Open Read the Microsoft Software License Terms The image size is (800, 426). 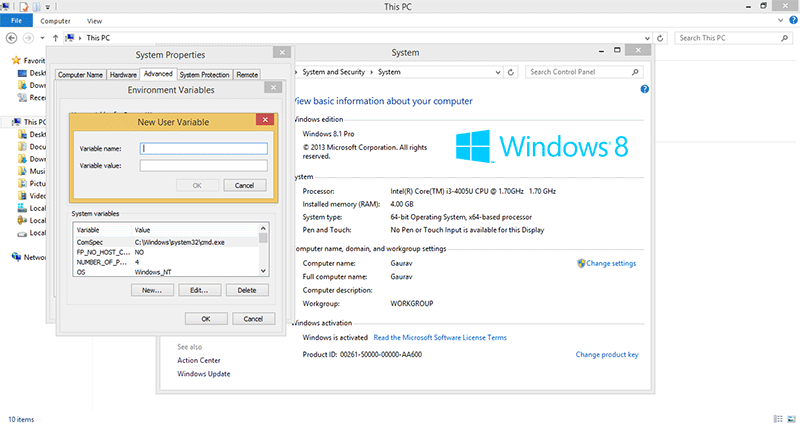coord(440,337)
